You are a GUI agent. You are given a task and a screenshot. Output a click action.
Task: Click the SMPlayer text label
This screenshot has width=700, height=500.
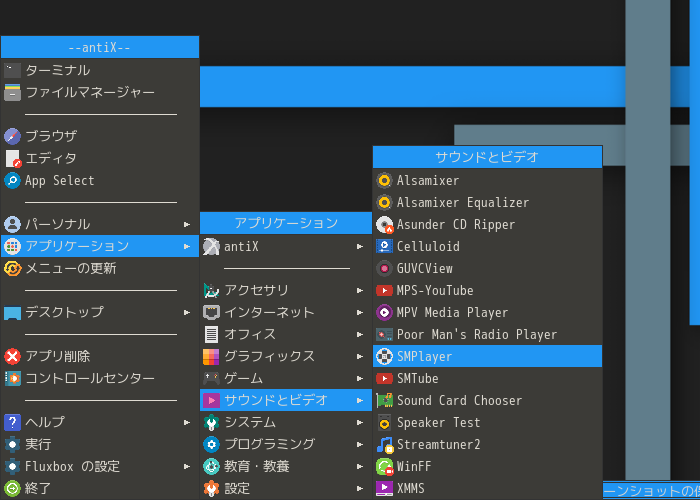[x=425, y=356]
